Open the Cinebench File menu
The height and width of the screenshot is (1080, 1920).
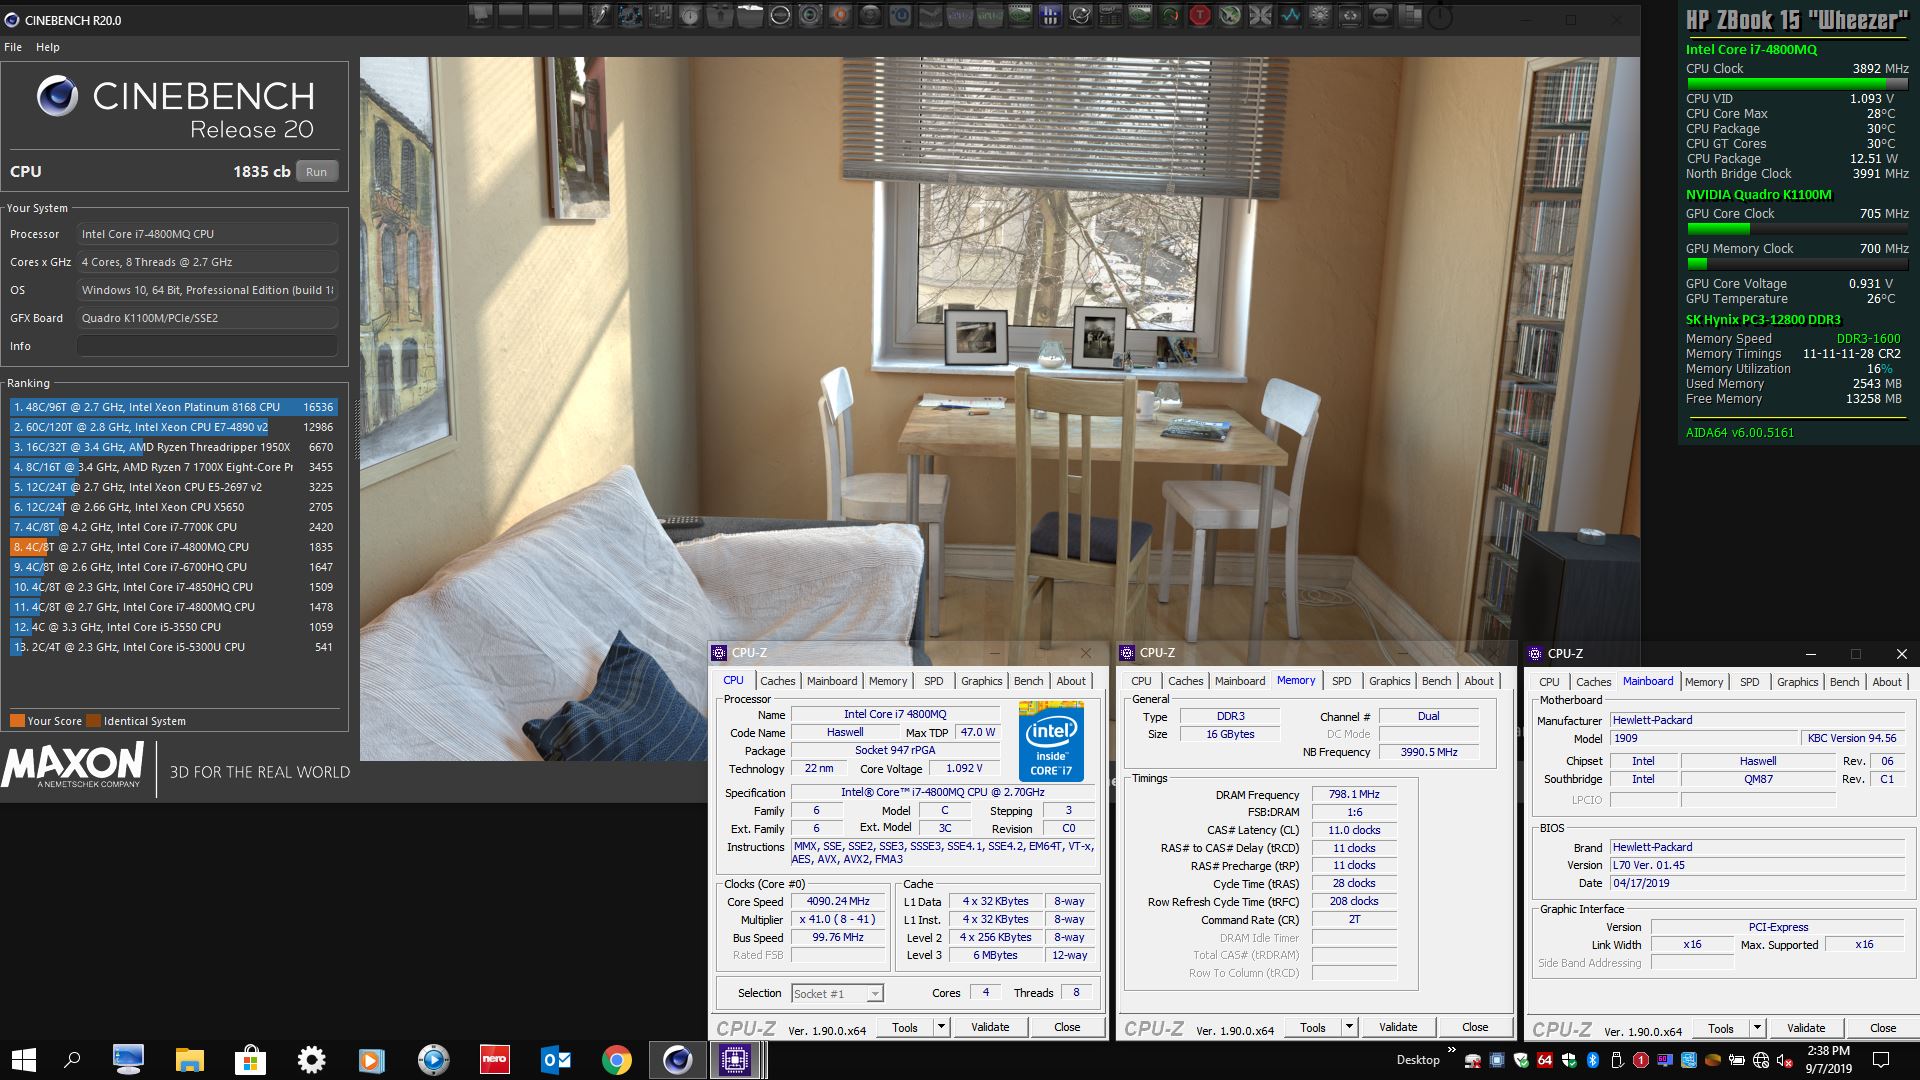[13, 47]
